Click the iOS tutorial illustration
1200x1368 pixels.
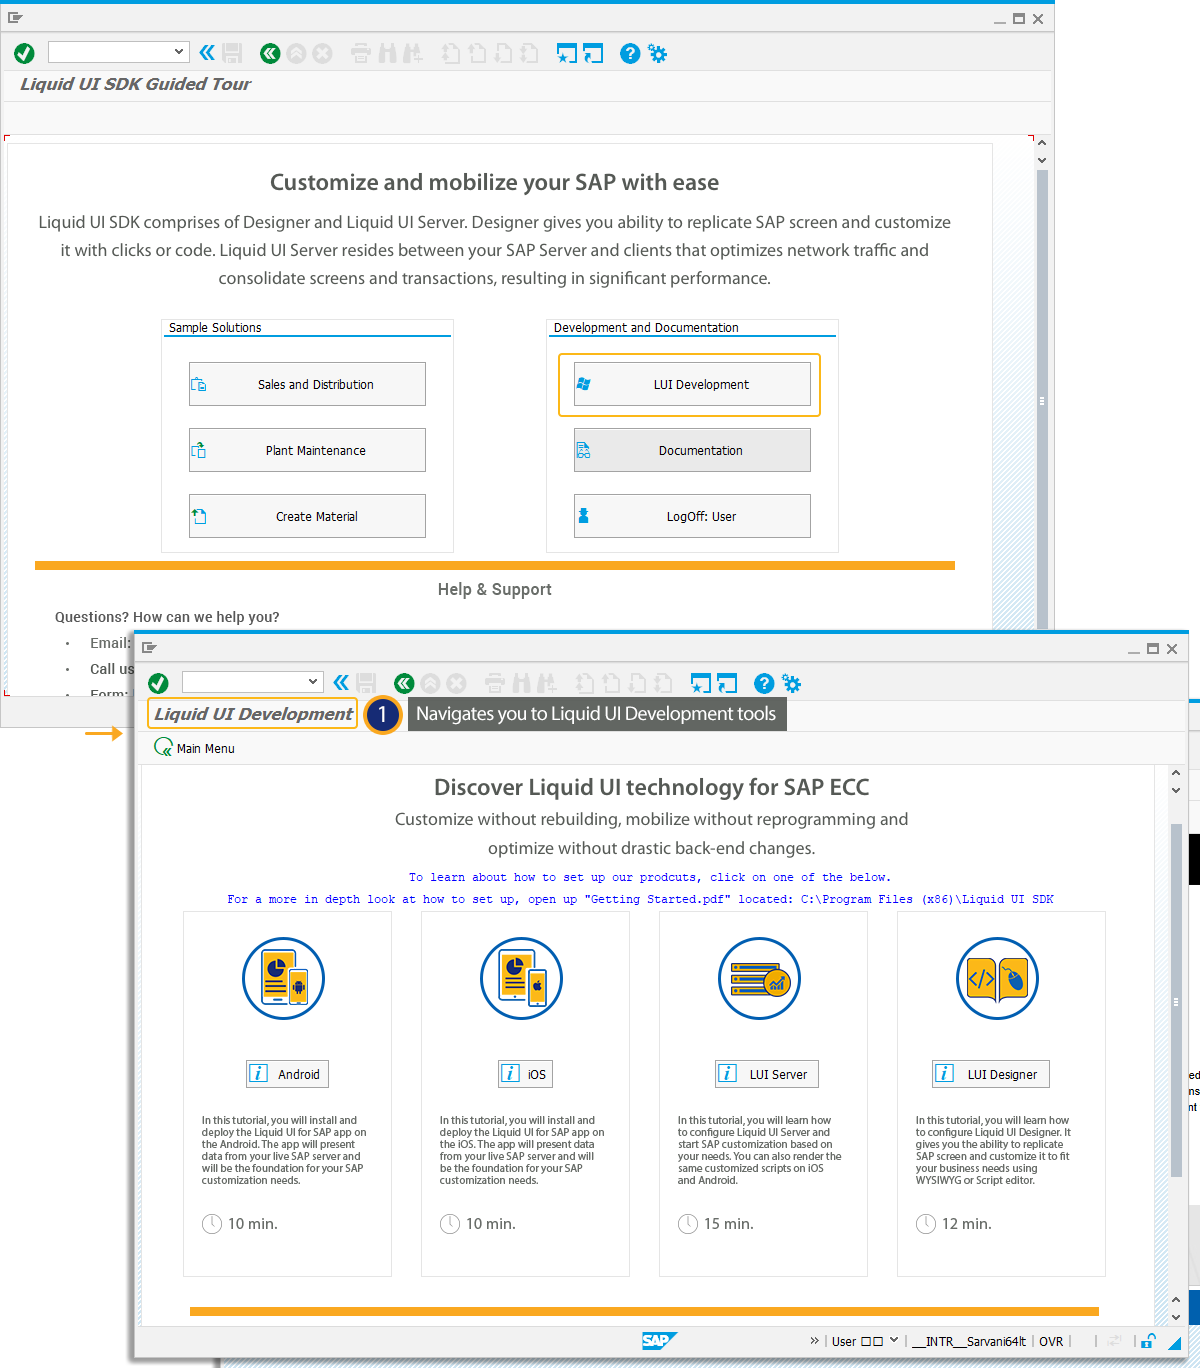[522, 978]
